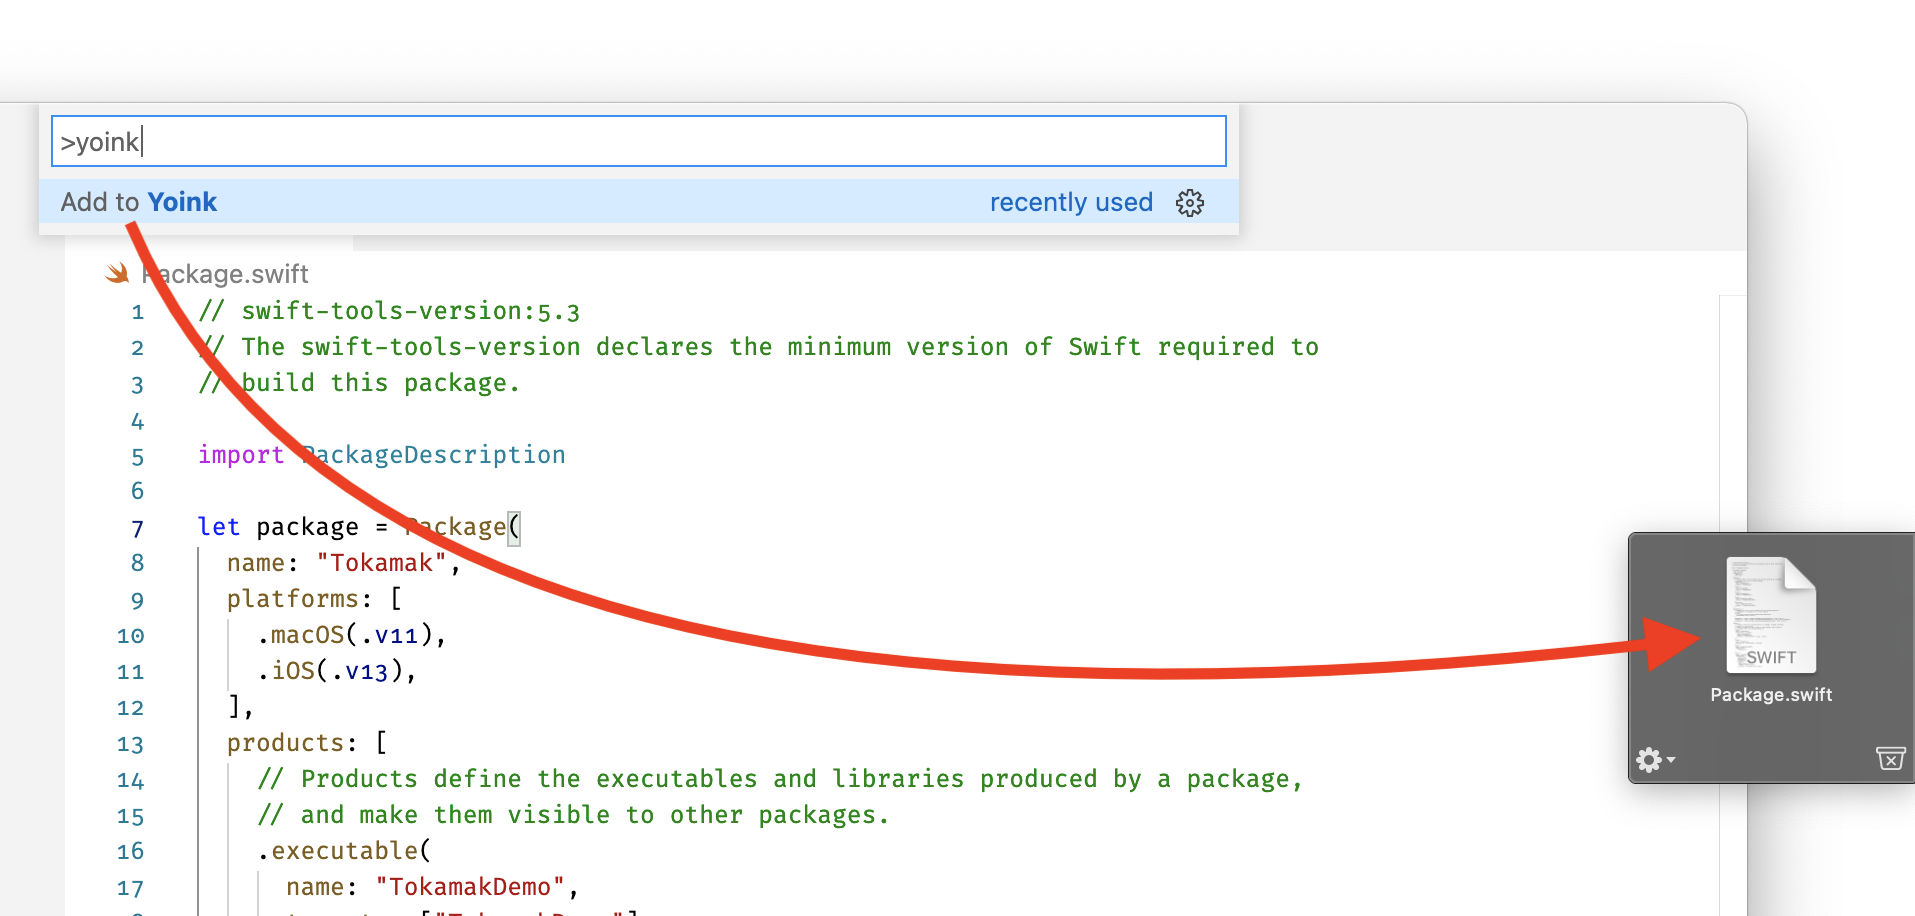Screen dimensions: 1915x916
Task: Select the Add to Yoink command
Action: pyautogui.click(x=638, y=202)
